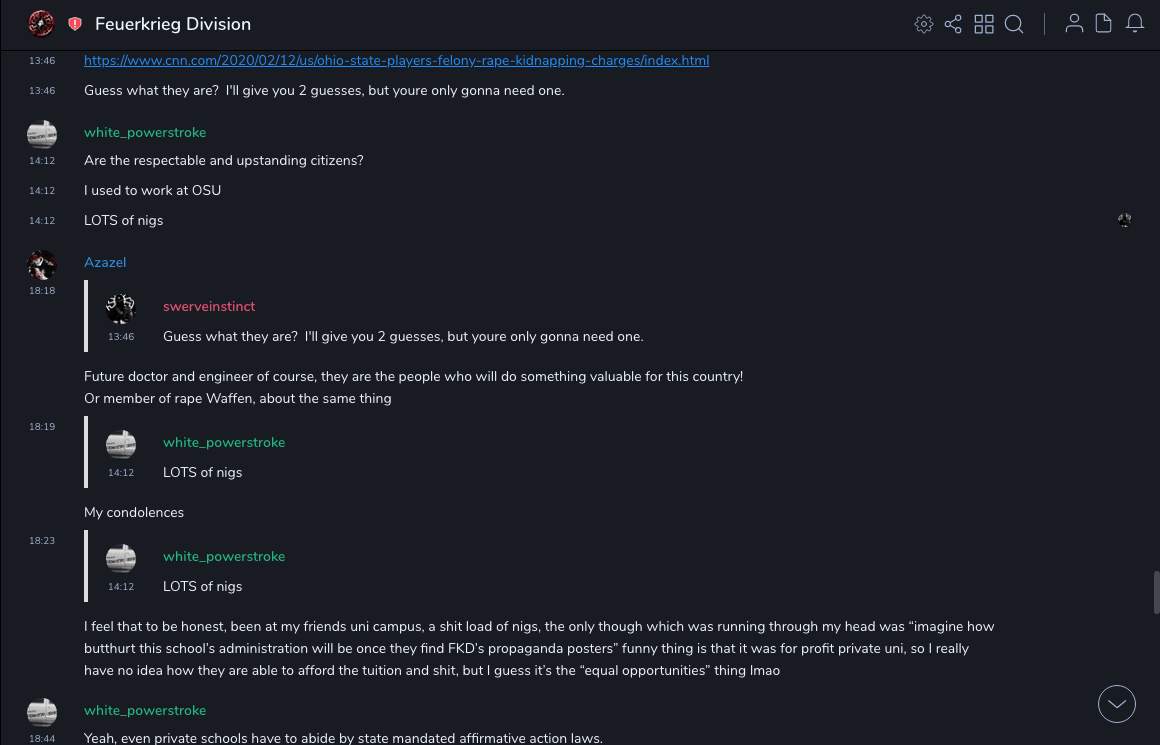1160x745 pixels.
Task: Click the small read-receipt avatar at right
Action: (x=1125, y=220)
